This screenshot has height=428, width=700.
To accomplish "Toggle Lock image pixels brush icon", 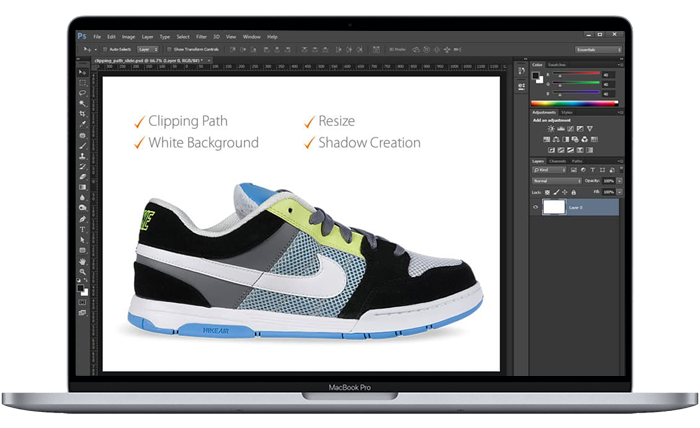I will click(x=556, y=192).
